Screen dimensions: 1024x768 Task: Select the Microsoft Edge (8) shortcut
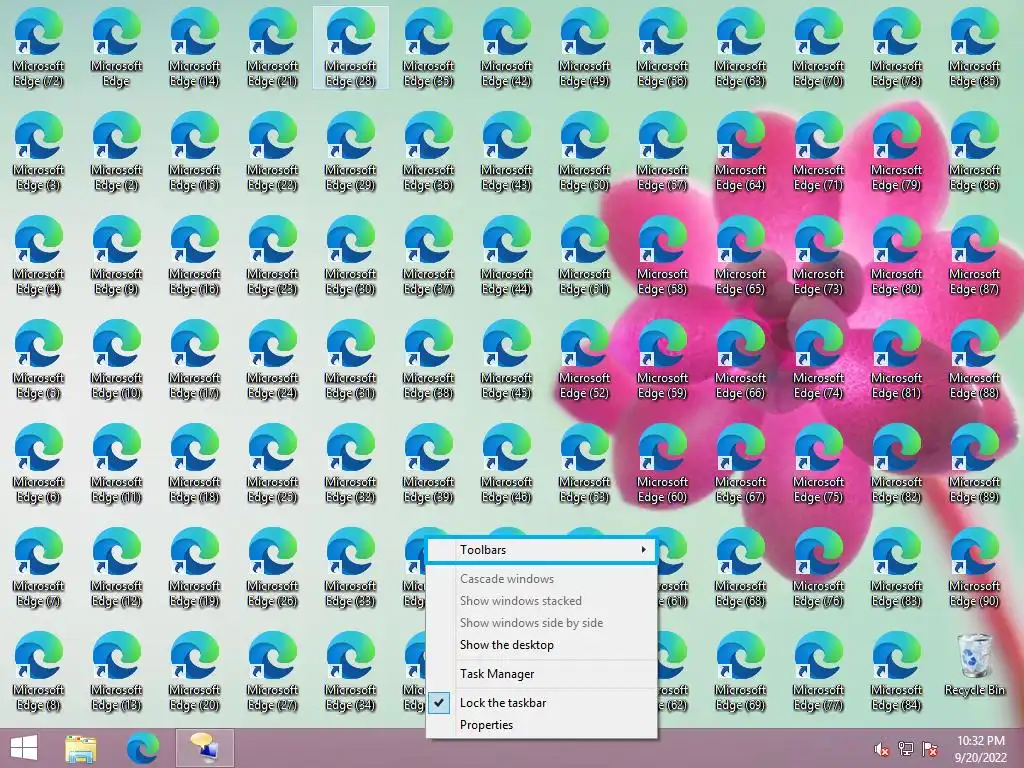[39, 670]
